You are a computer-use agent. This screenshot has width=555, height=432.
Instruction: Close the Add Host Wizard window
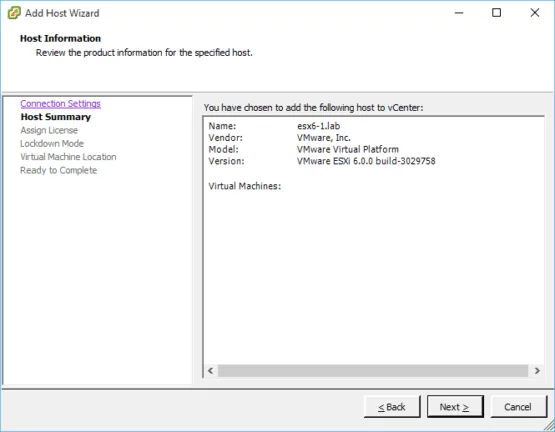(535, 13)
